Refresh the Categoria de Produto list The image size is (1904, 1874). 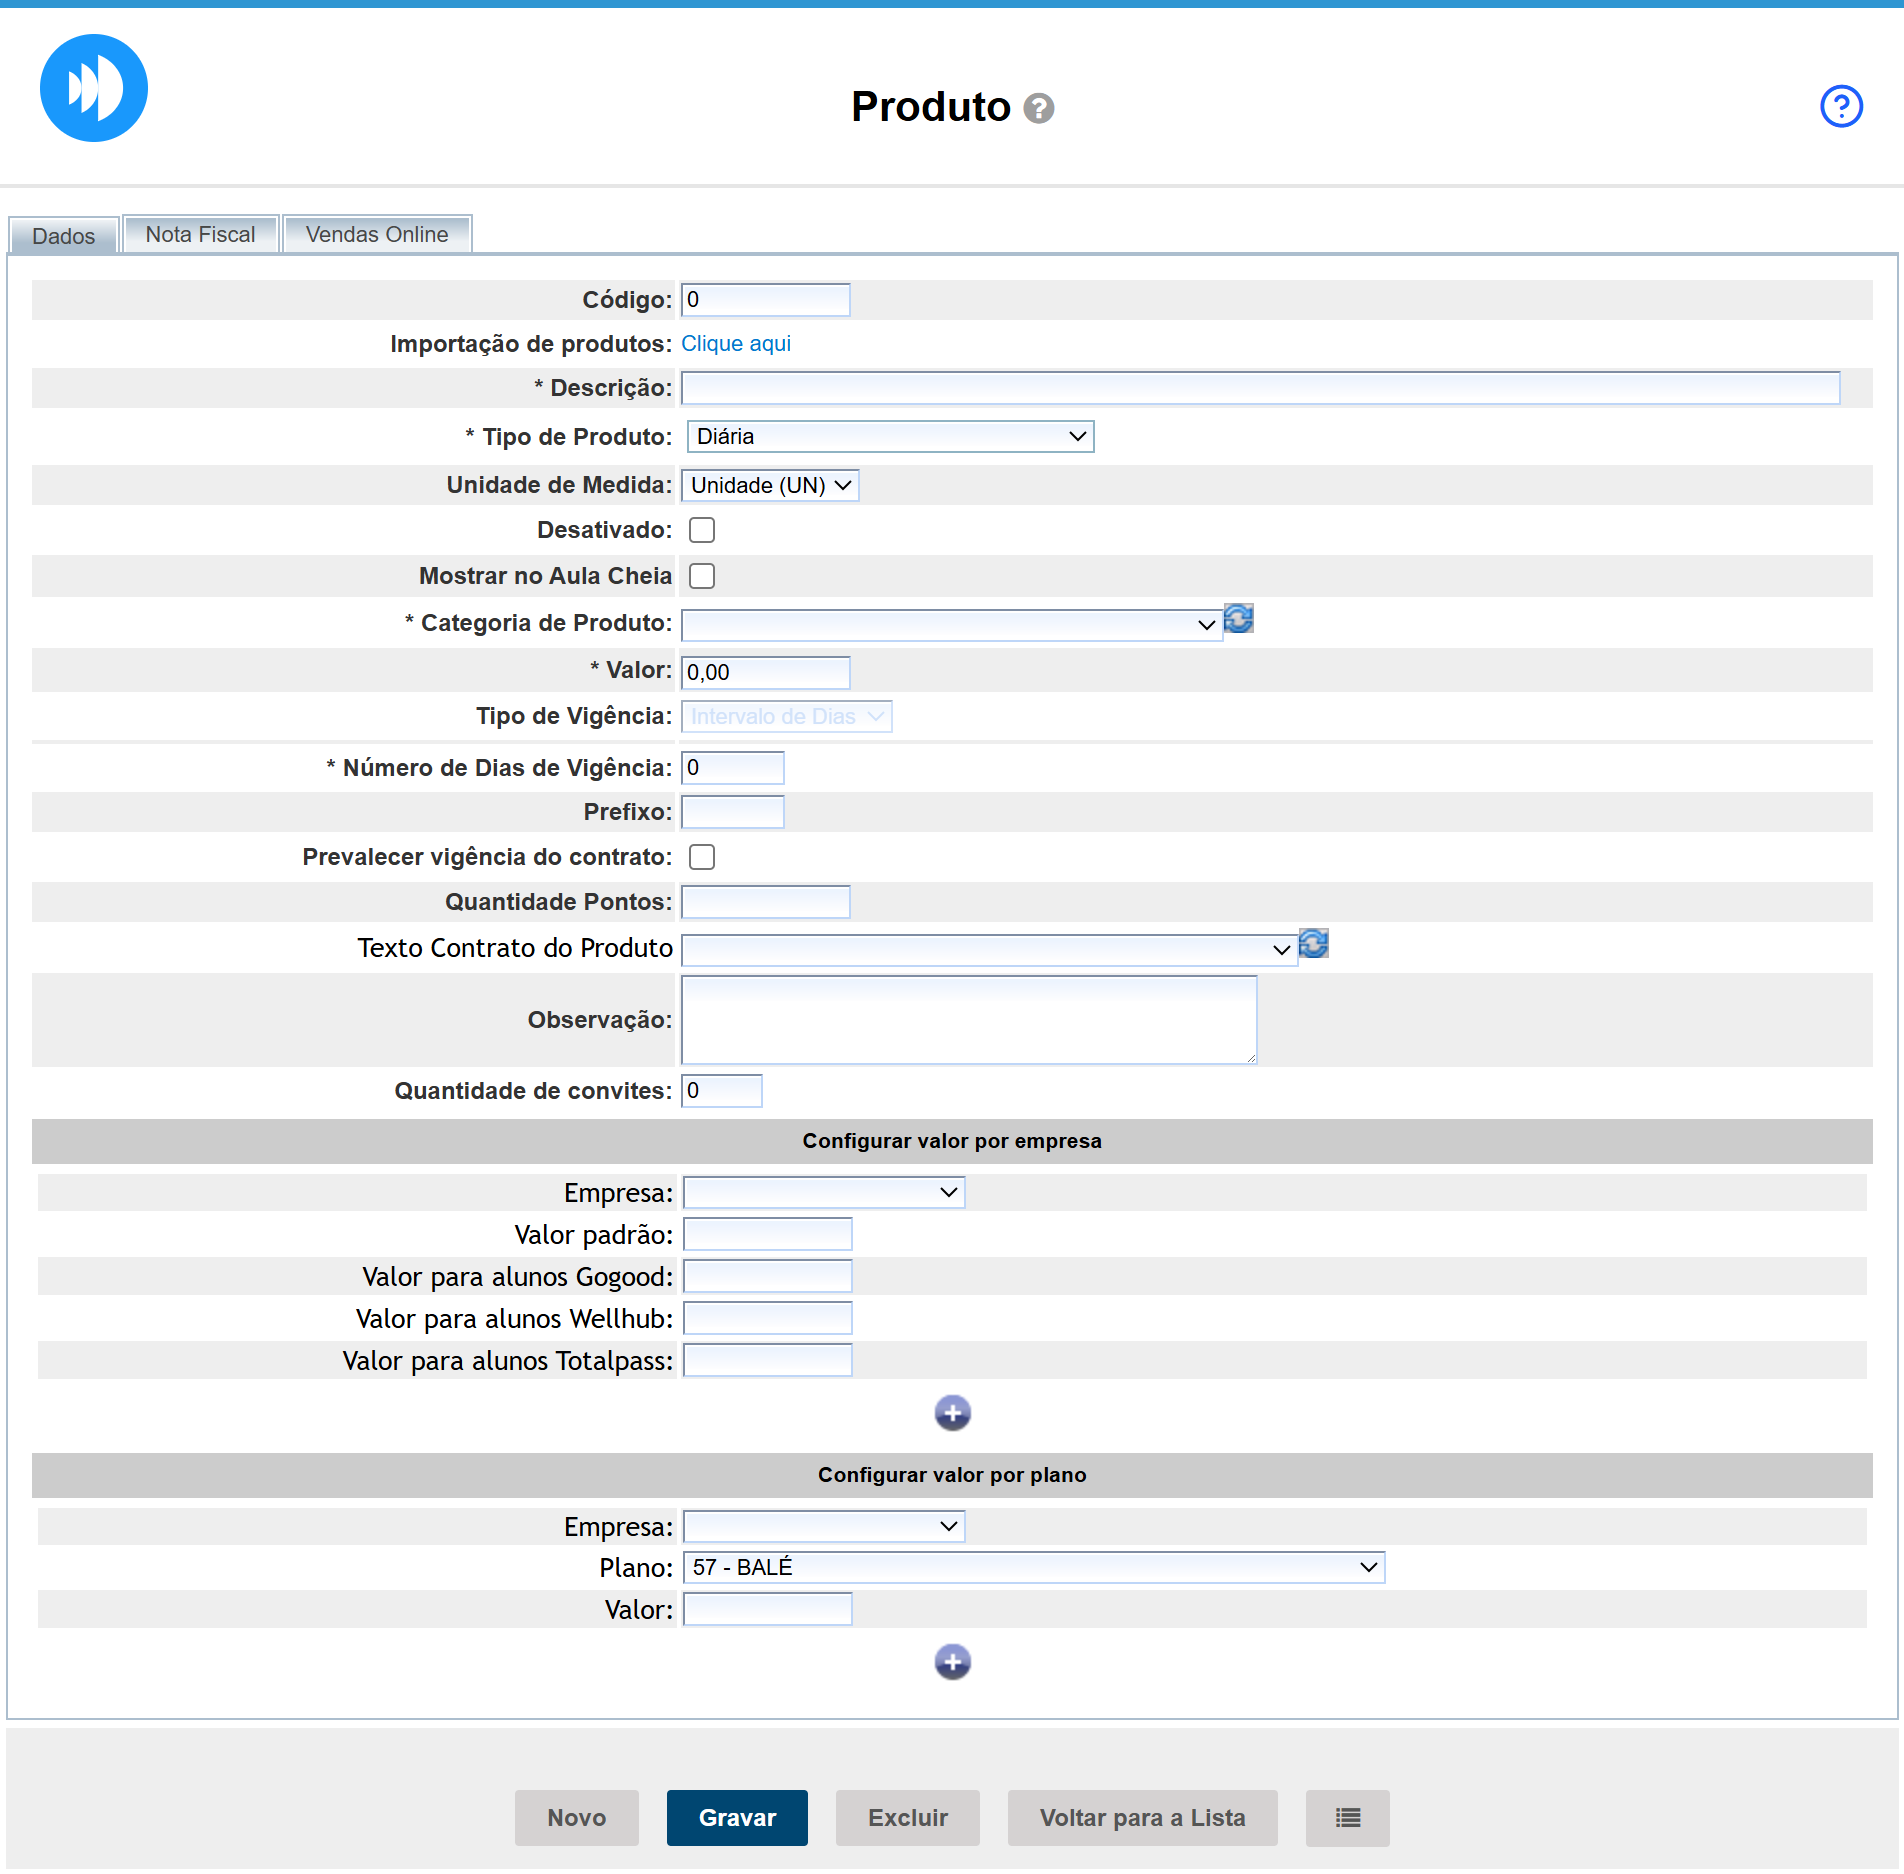pos(1238,619)
